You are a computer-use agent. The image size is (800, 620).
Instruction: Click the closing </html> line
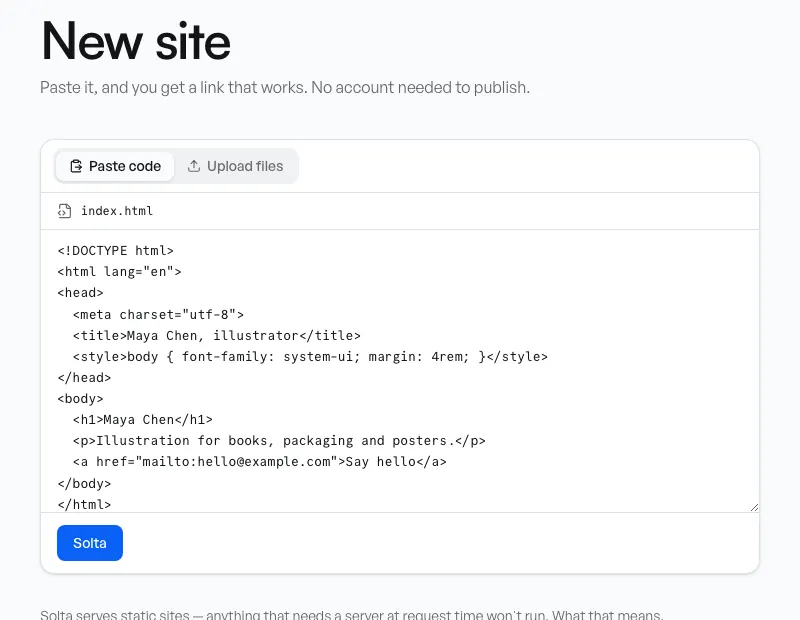point(84,504)
